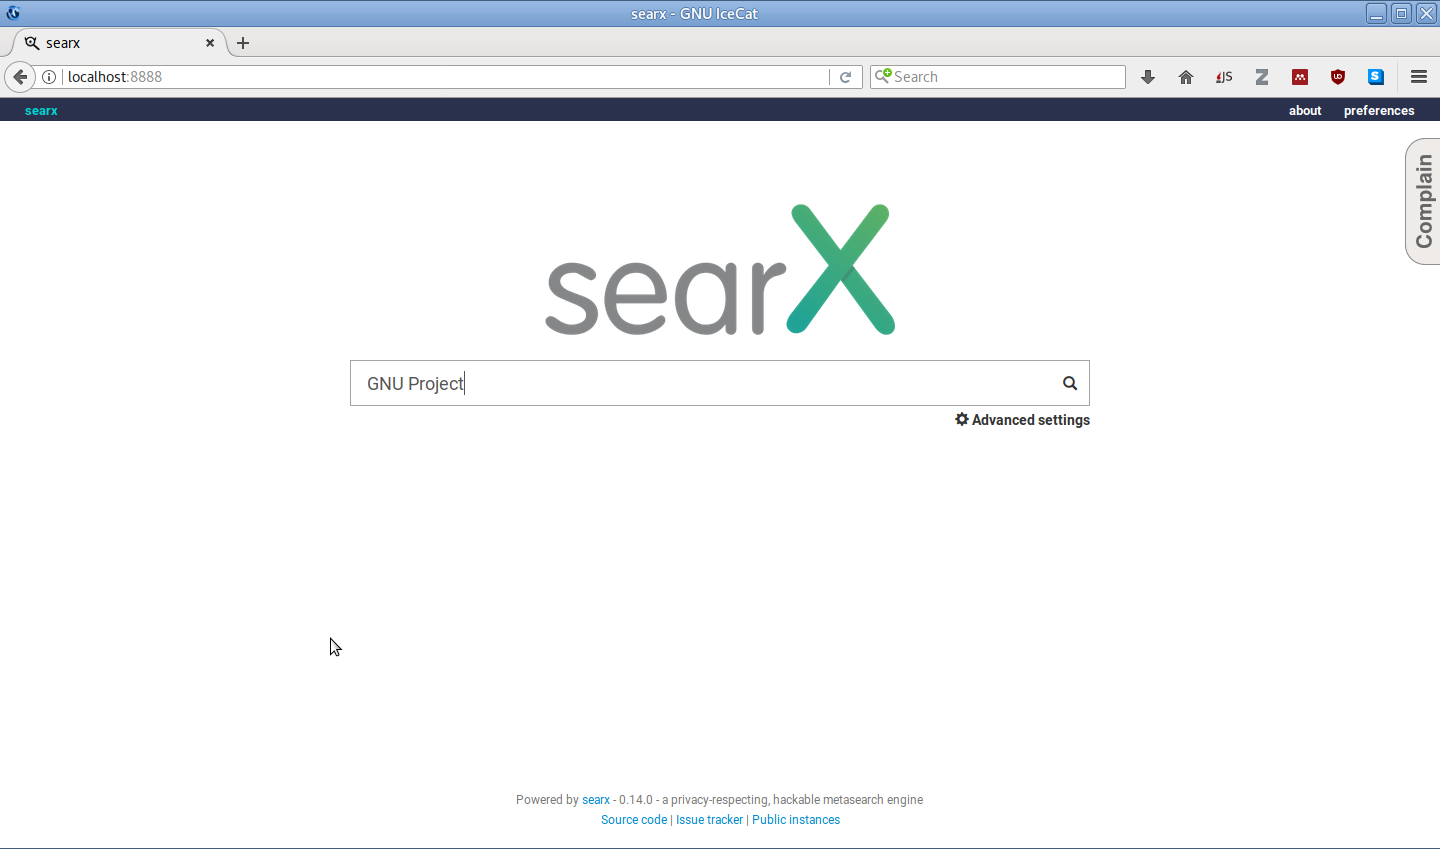Viewport: 1440px width, 849px height.
Task: Click the magnifier search button in searx
Action: pyautogui.click(x=1069, y=383)
